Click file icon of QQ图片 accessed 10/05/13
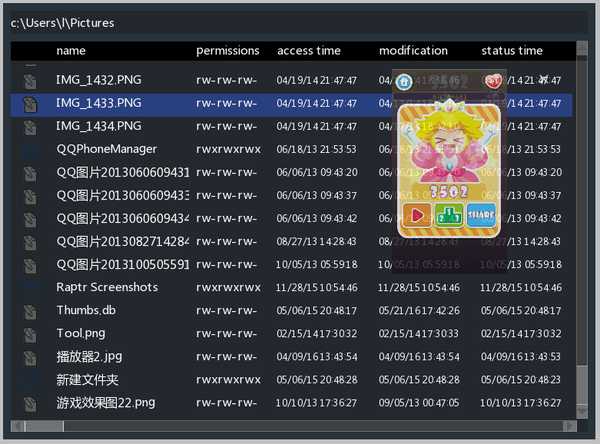This screenshot has width=600, height=444. coord(30,266)
